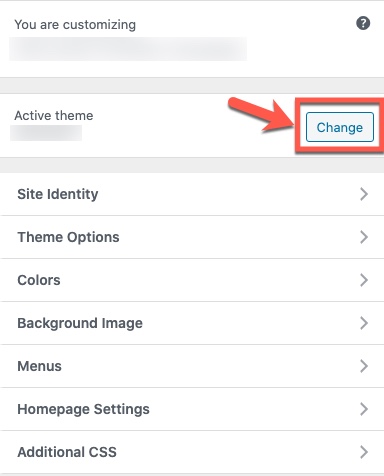The height and width of the screenshot is (476, 384).
Task: Click the chevron next to Additional CSS
Action: point(364,452)
